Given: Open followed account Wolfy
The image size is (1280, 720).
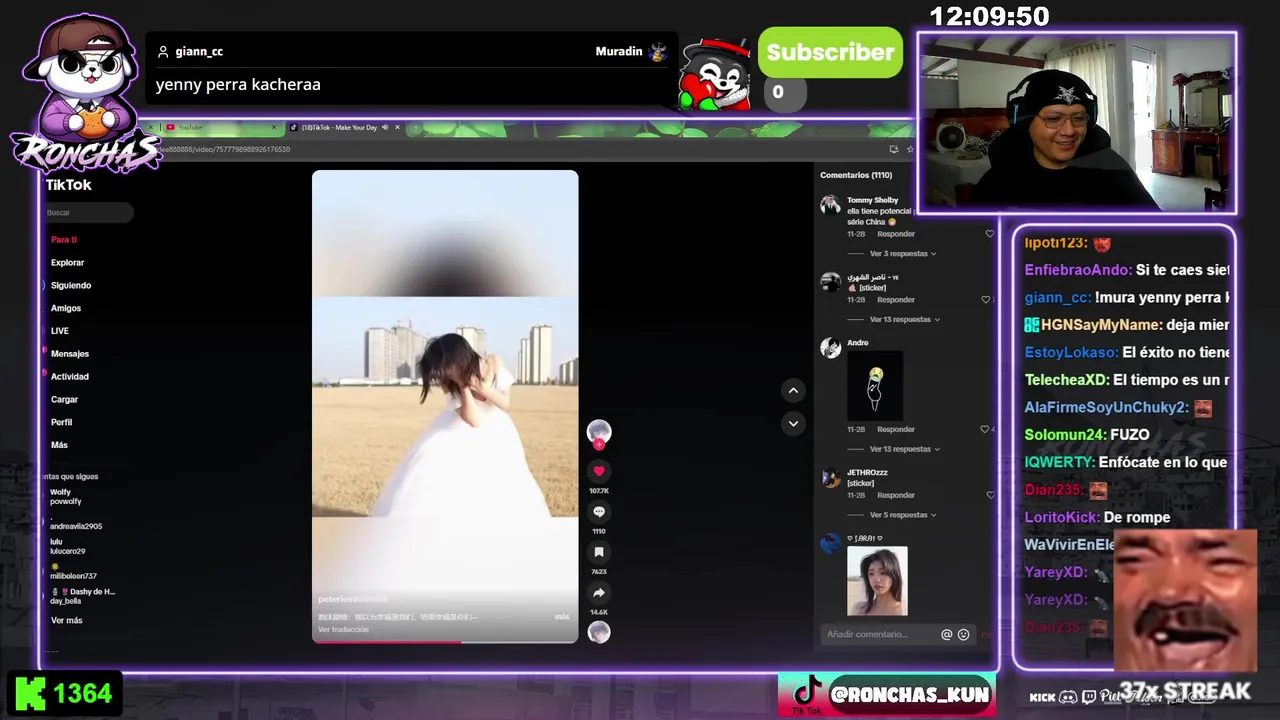Looking at the screenshot, I should 66,496.
